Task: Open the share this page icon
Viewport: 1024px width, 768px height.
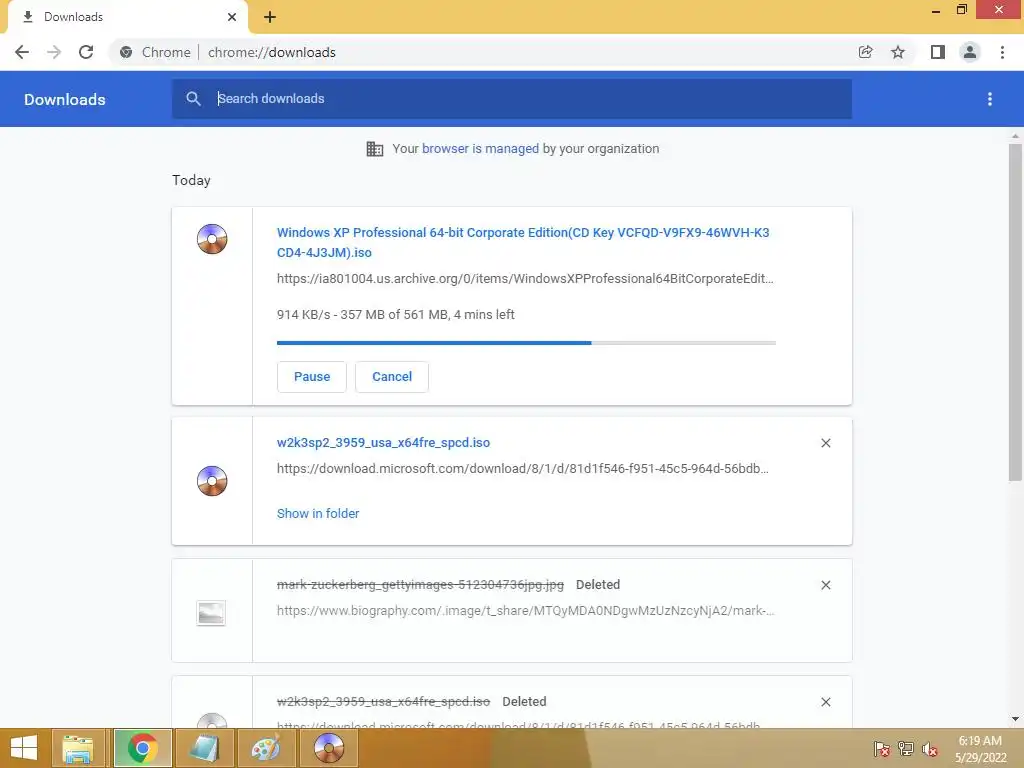Action: [x=865, y=52]
